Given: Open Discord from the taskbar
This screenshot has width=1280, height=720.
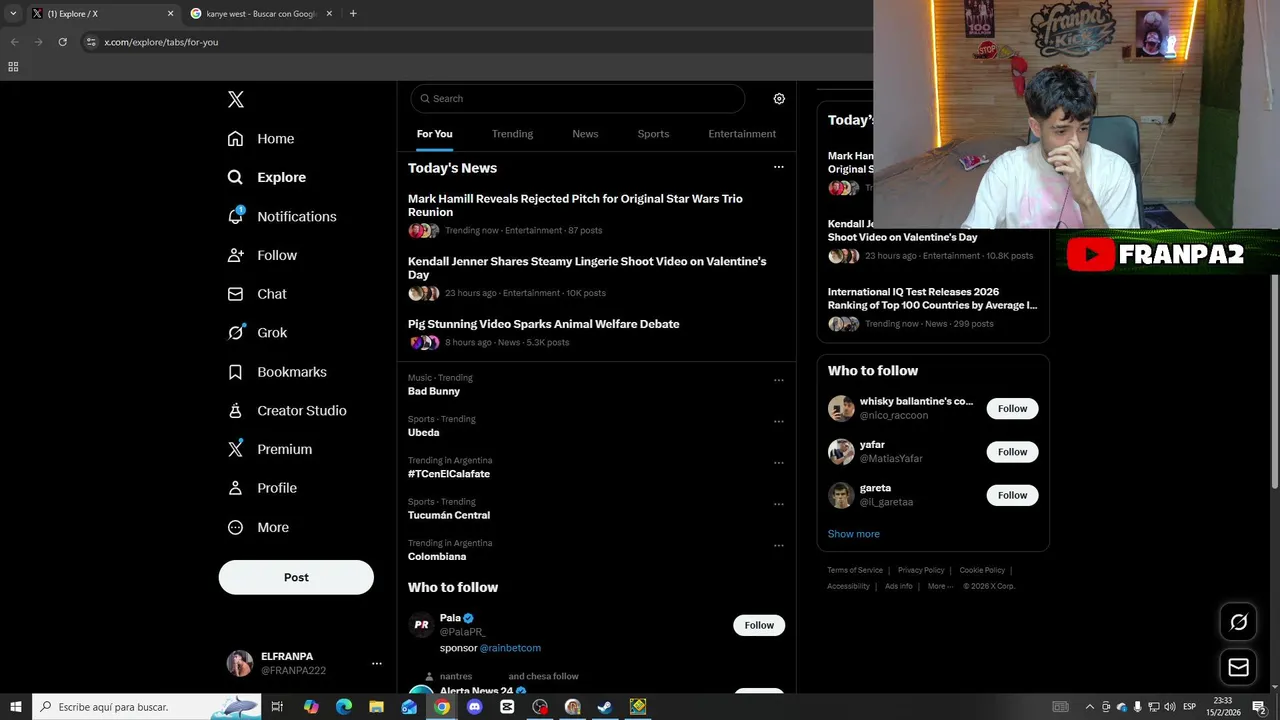Looking at the screenshot, I should pyautogui.click(x=475, y=707).
